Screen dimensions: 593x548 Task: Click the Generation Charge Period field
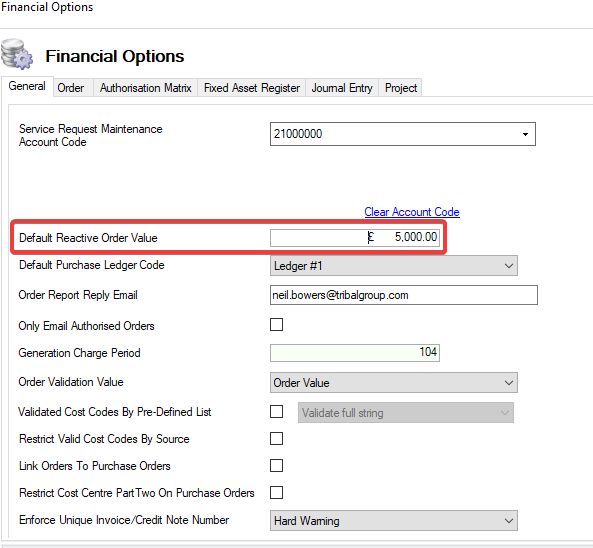(355, 352)
